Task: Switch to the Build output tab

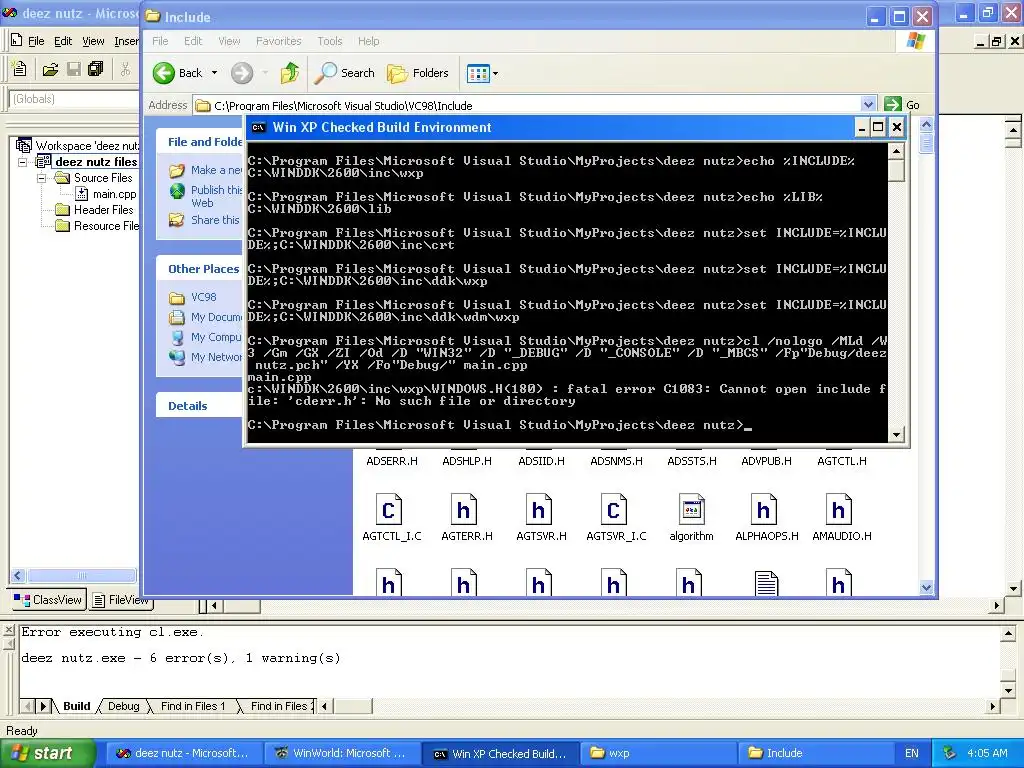Action: [x=76, y=706]
